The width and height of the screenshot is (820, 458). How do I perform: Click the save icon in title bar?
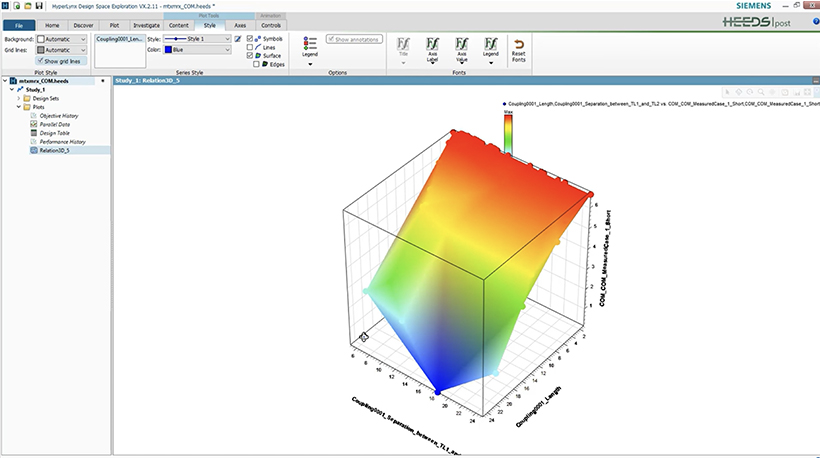coord(39,6)
